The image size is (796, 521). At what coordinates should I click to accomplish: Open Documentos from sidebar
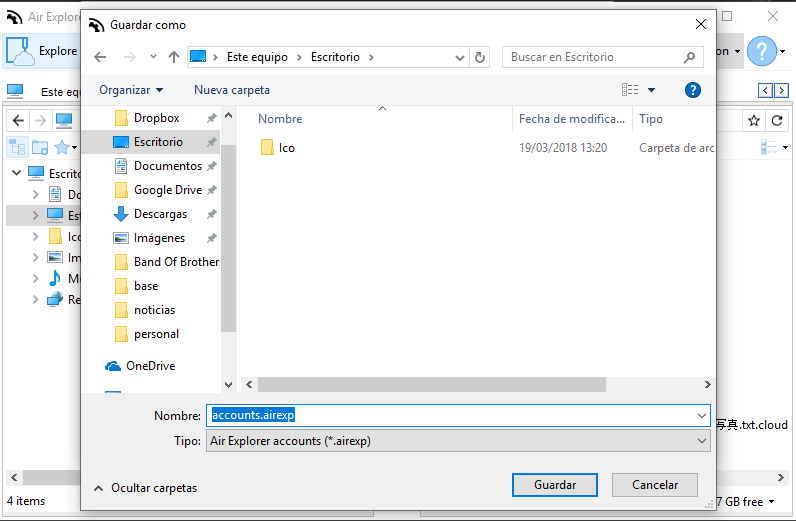(168, 166)
